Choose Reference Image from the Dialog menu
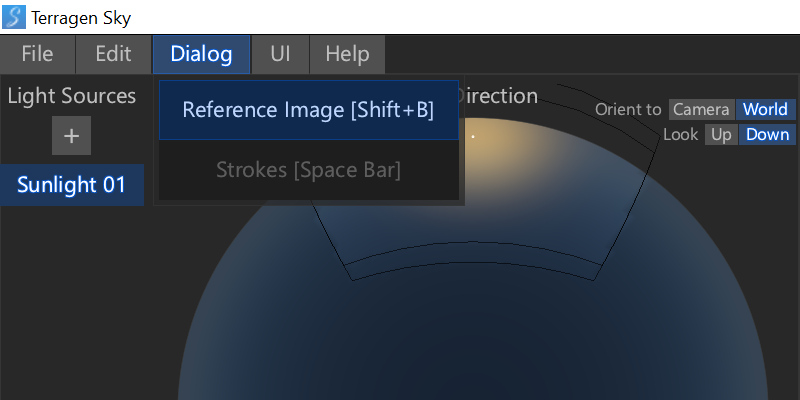This screenshot has height=400, width=800. (308, 110)
